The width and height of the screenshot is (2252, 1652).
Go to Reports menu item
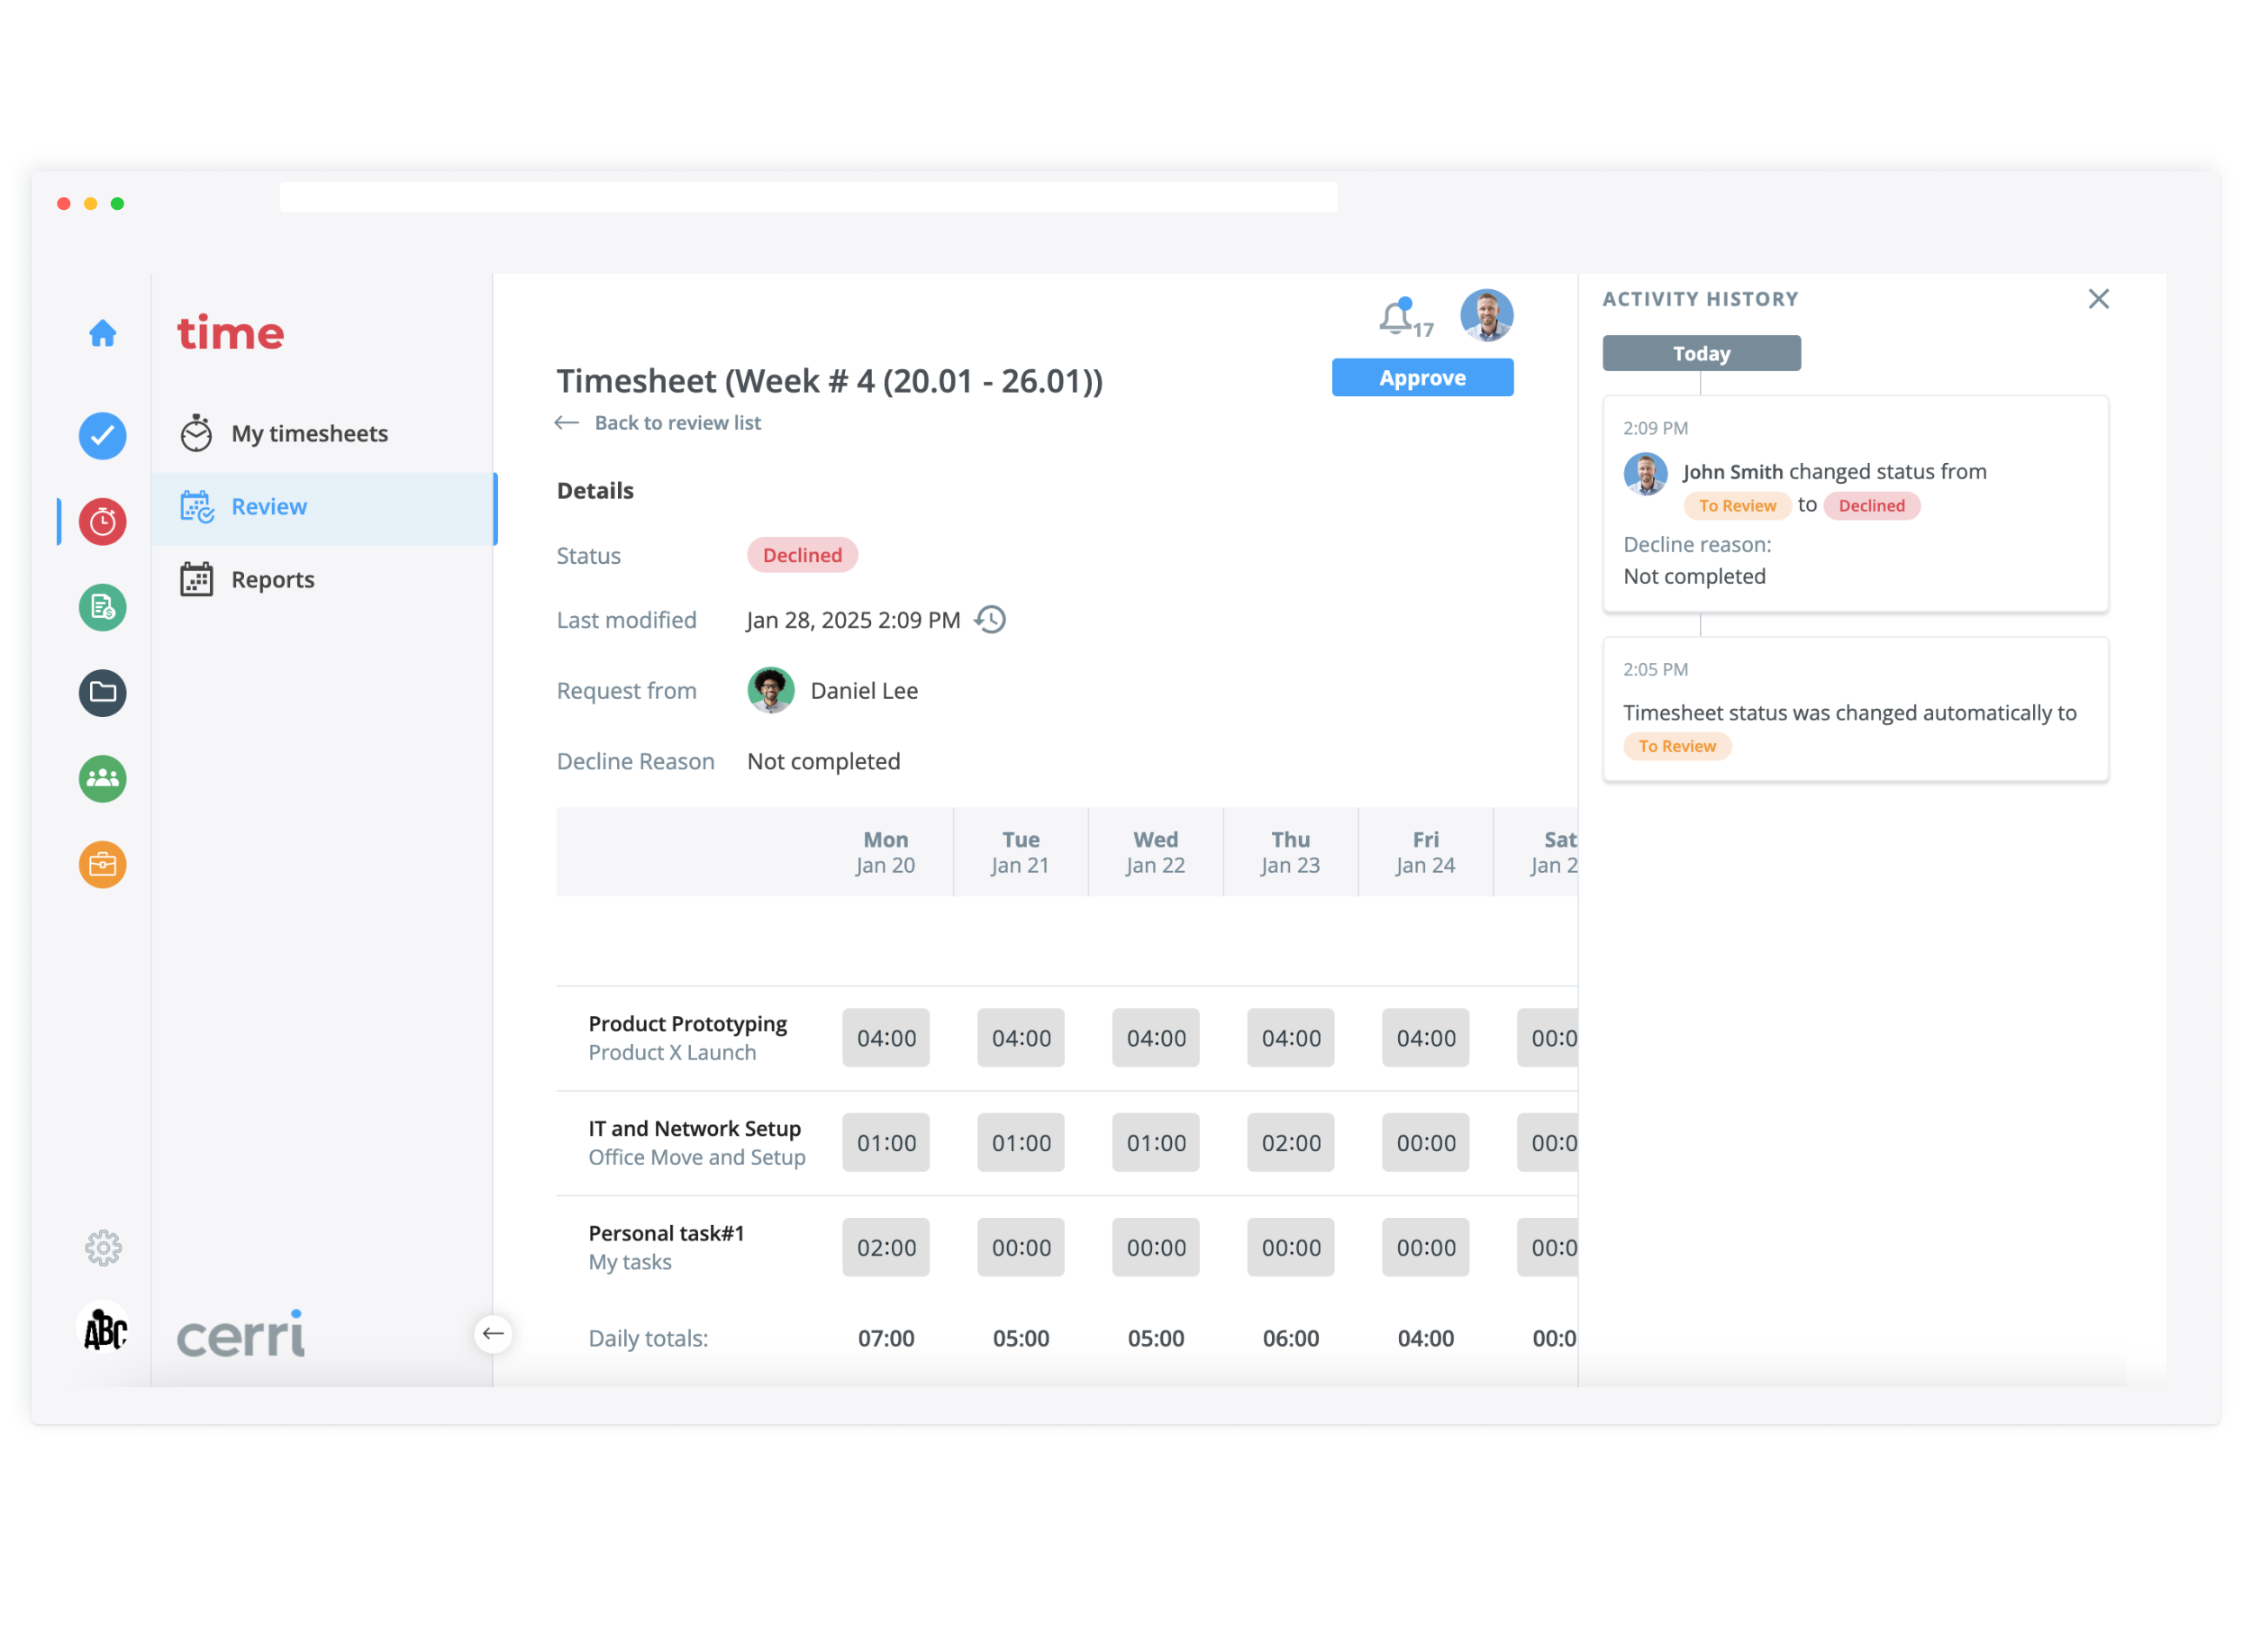pos(272,580)
